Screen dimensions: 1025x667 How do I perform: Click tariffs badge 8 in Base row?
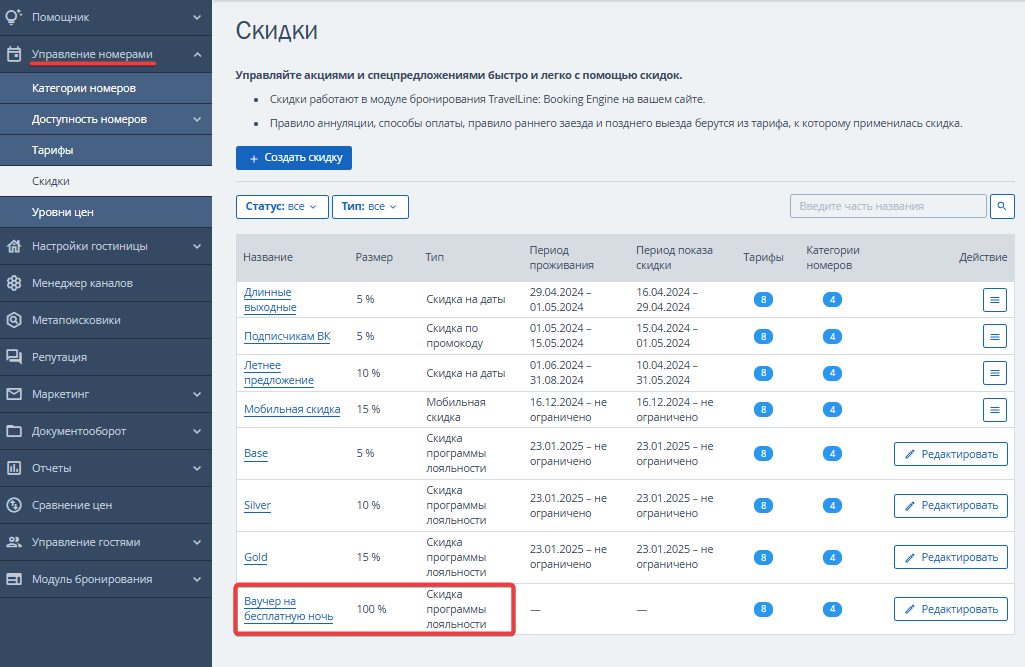(x=763, y=453)
